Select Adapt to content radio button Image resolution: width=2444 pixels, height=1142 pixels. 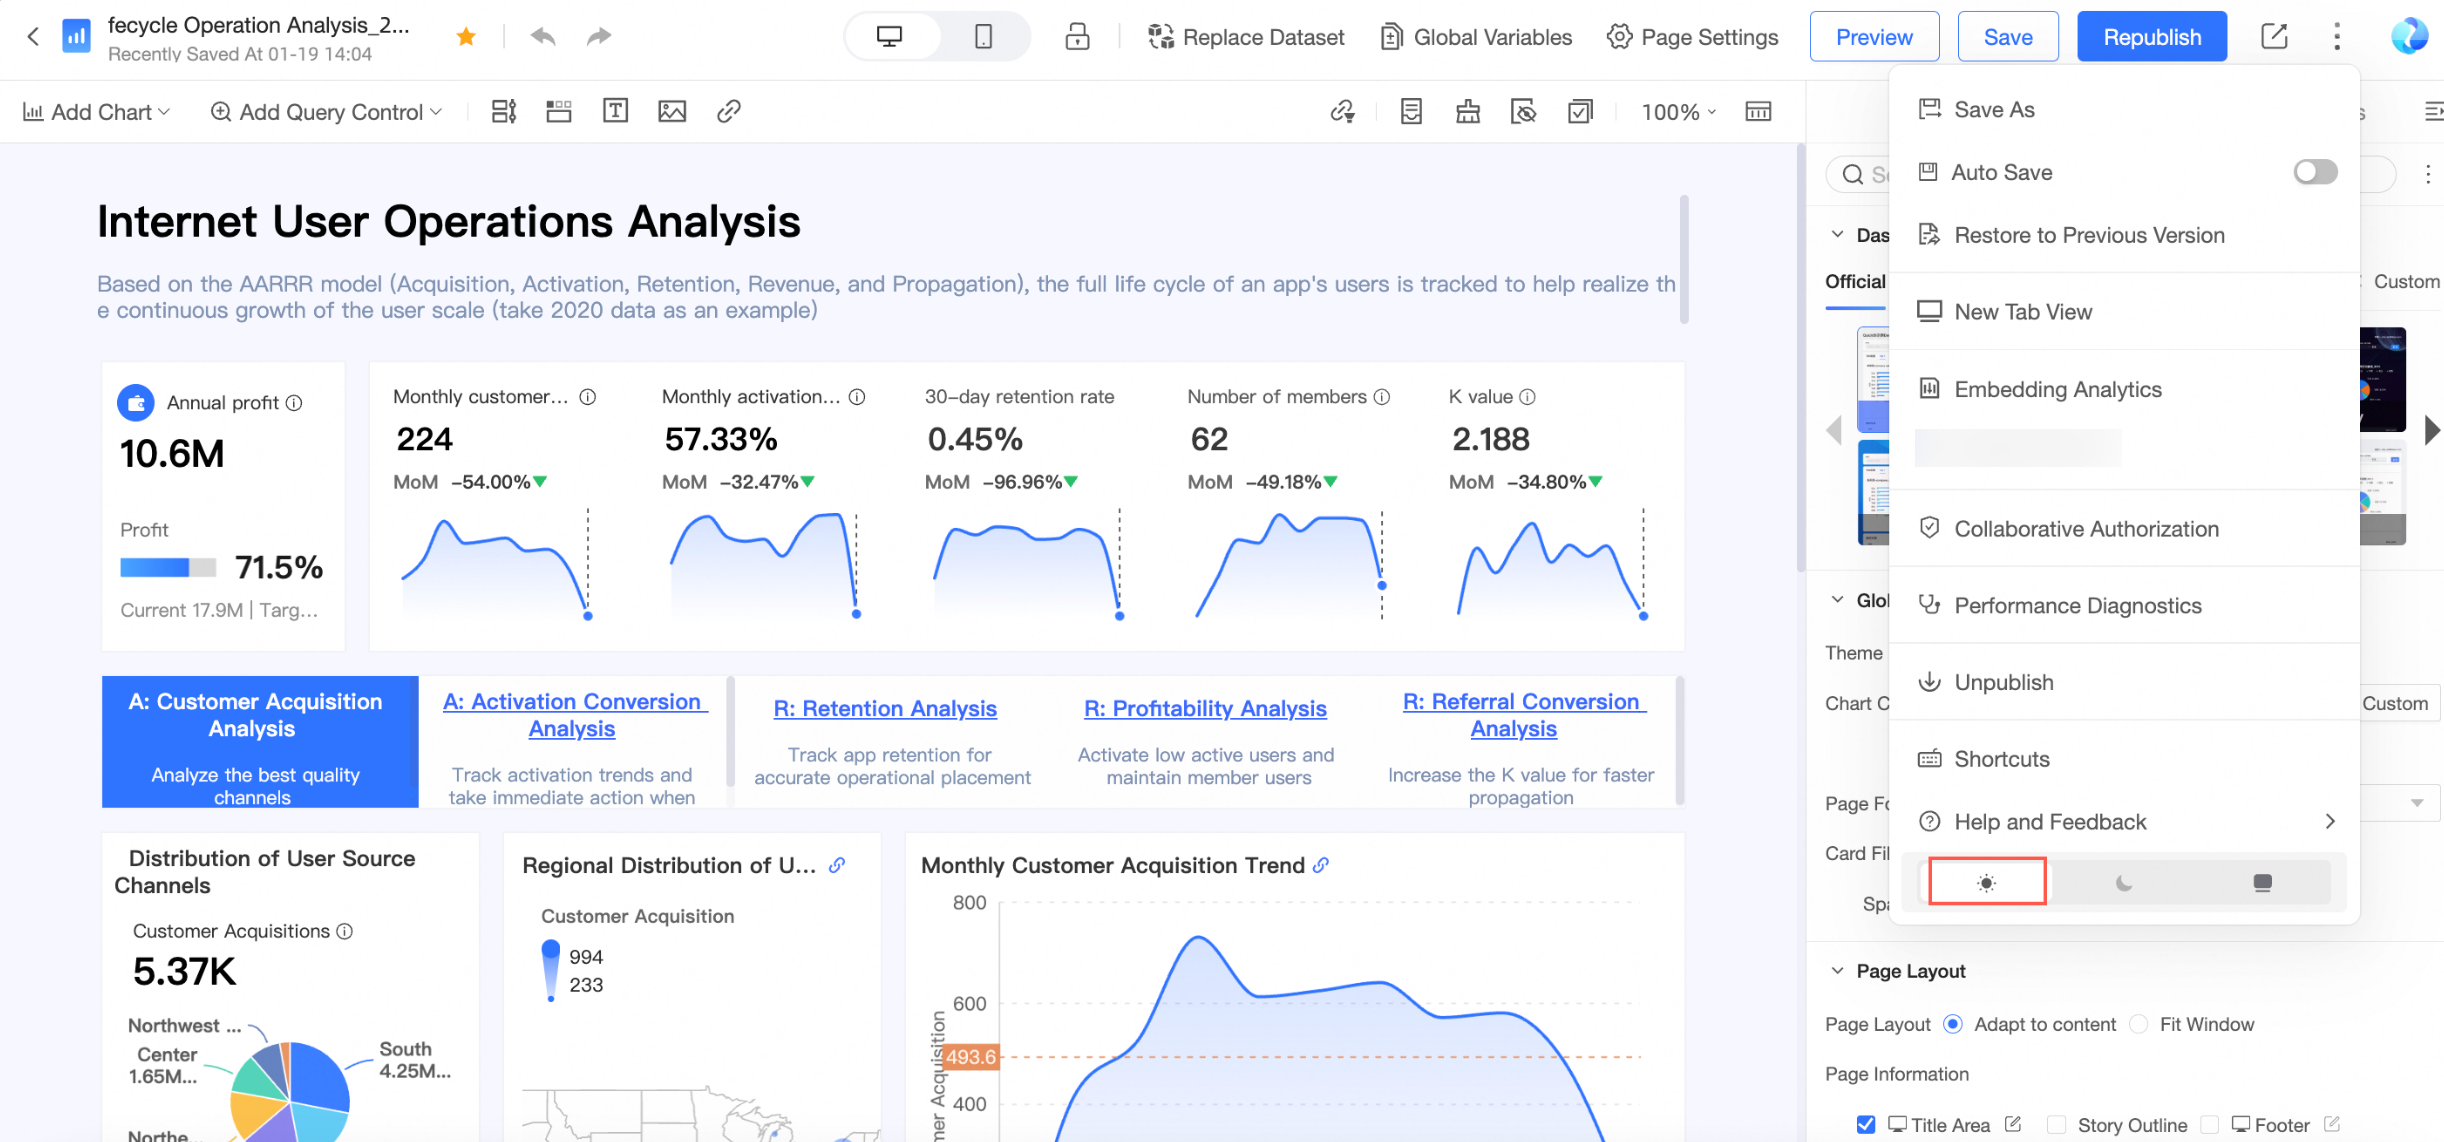coord(1952,1024)
